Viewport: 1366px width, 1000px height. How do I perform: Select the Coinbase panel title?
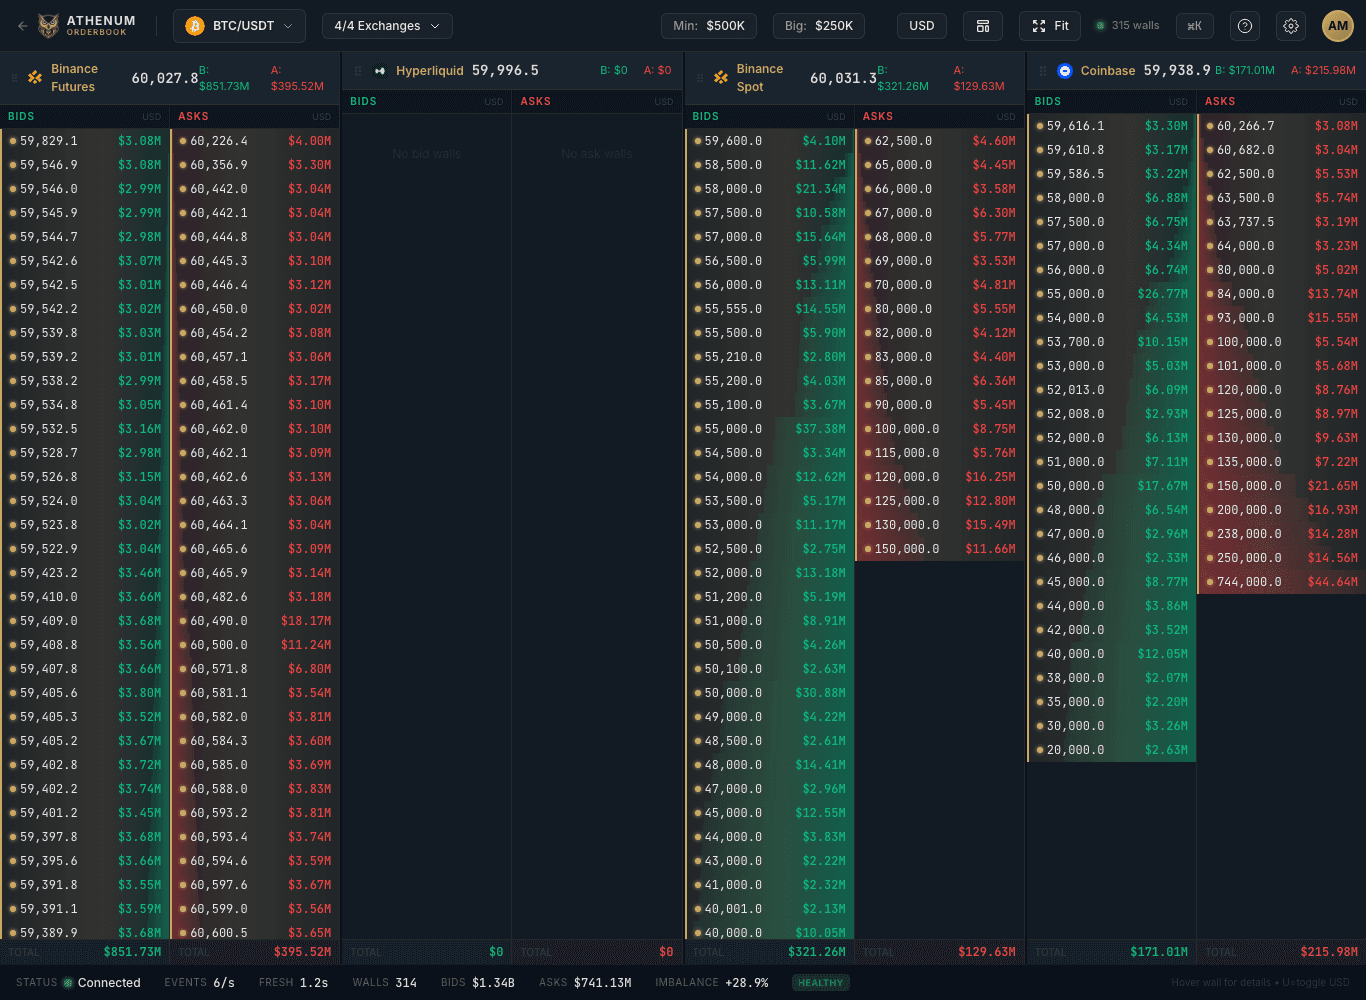1108,71
